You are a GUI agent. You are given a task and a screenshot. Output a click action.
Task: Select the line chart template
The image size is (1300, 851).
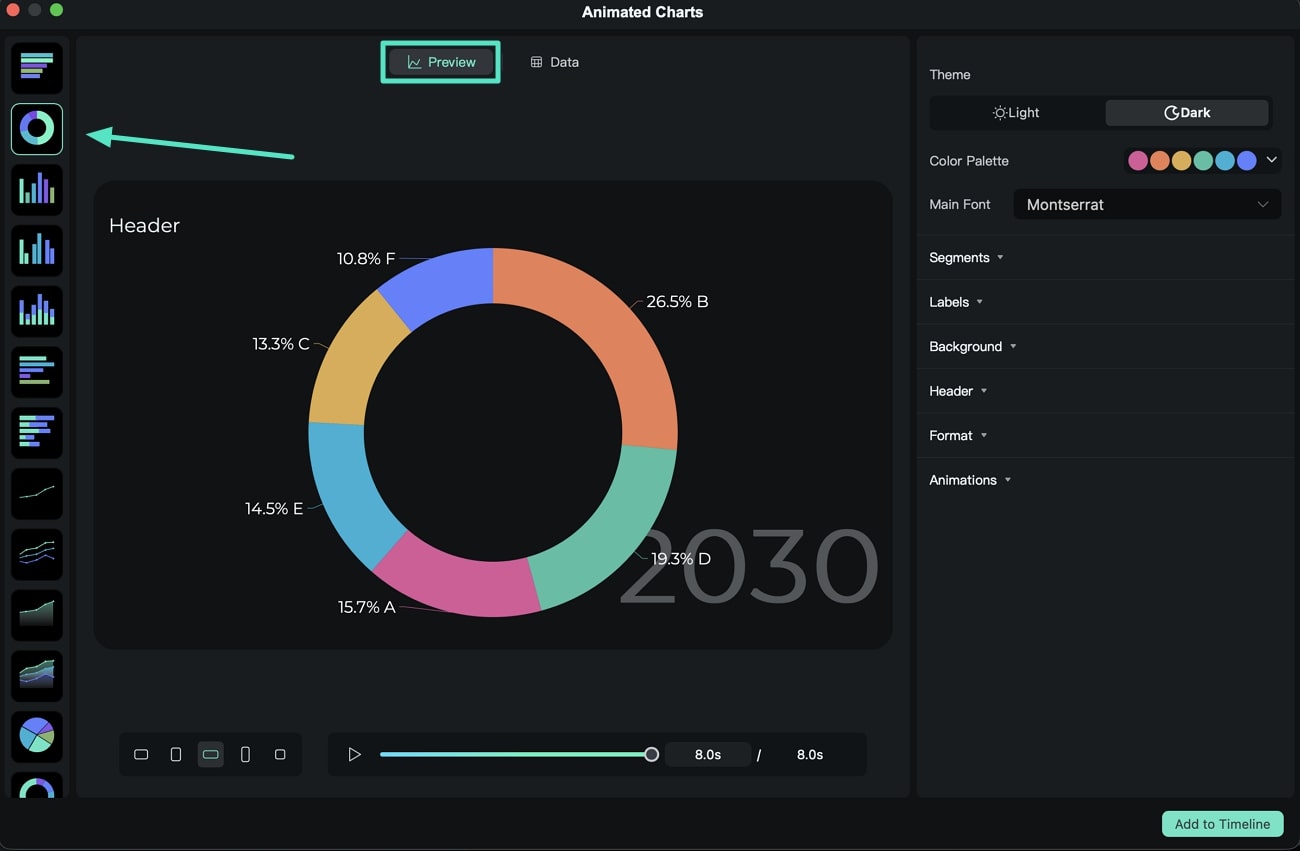click(36, 493)
